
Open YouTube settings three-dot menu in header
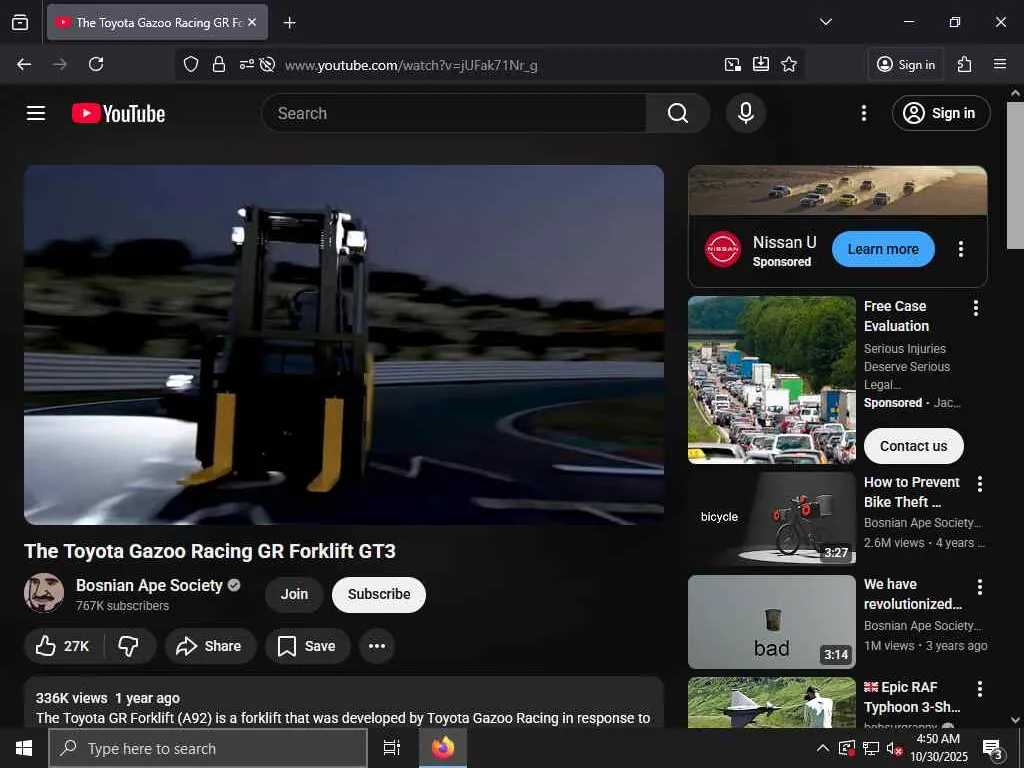[864, 113]
